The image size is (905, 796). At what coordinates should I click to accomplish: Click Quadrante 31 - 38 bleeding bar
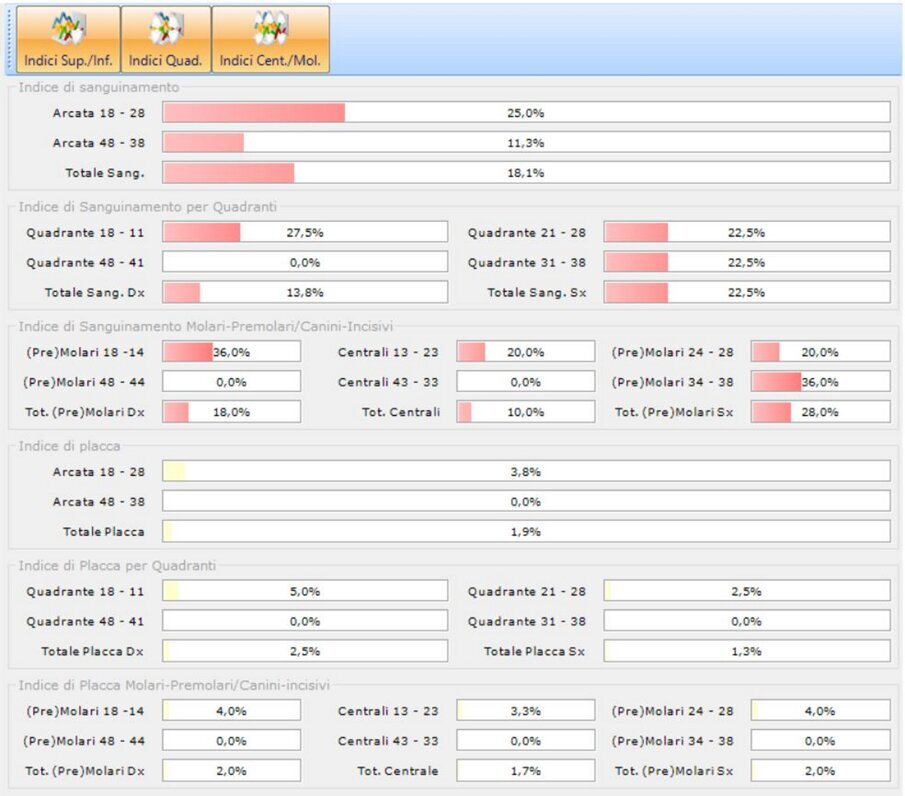click(746, 262)
